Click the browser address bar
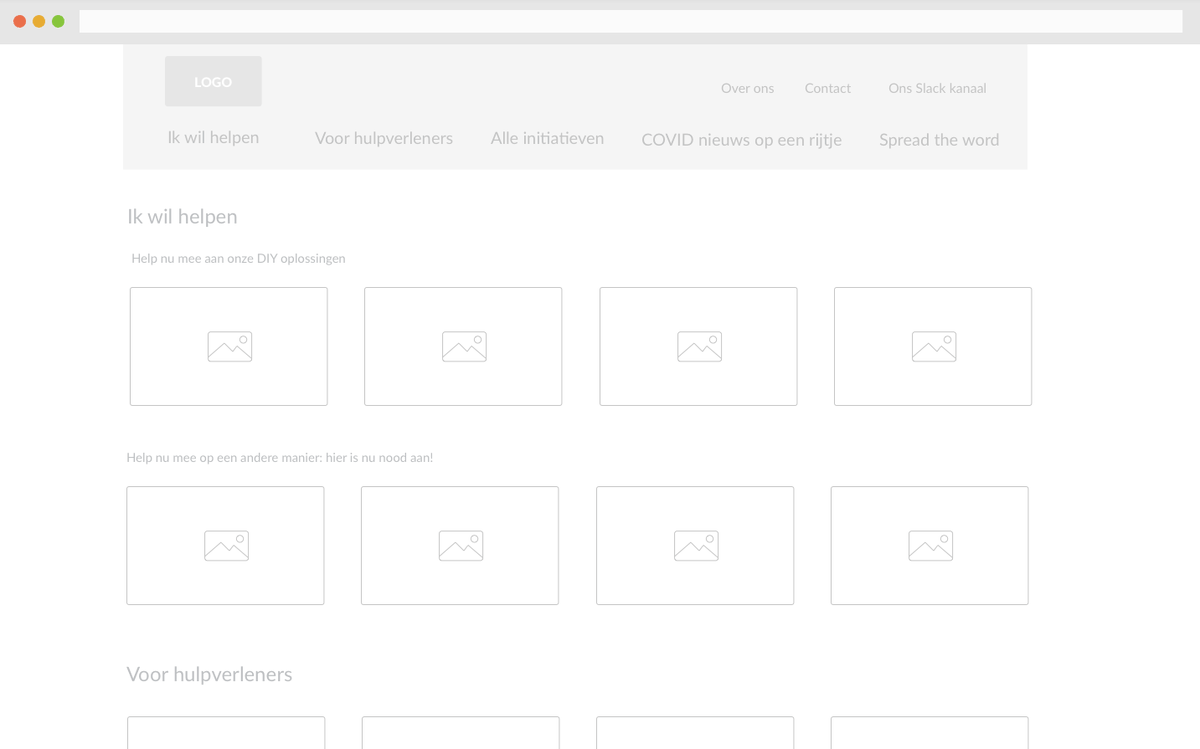The height and width of the screenshot is (749, 1200). [x=631, y=21]
